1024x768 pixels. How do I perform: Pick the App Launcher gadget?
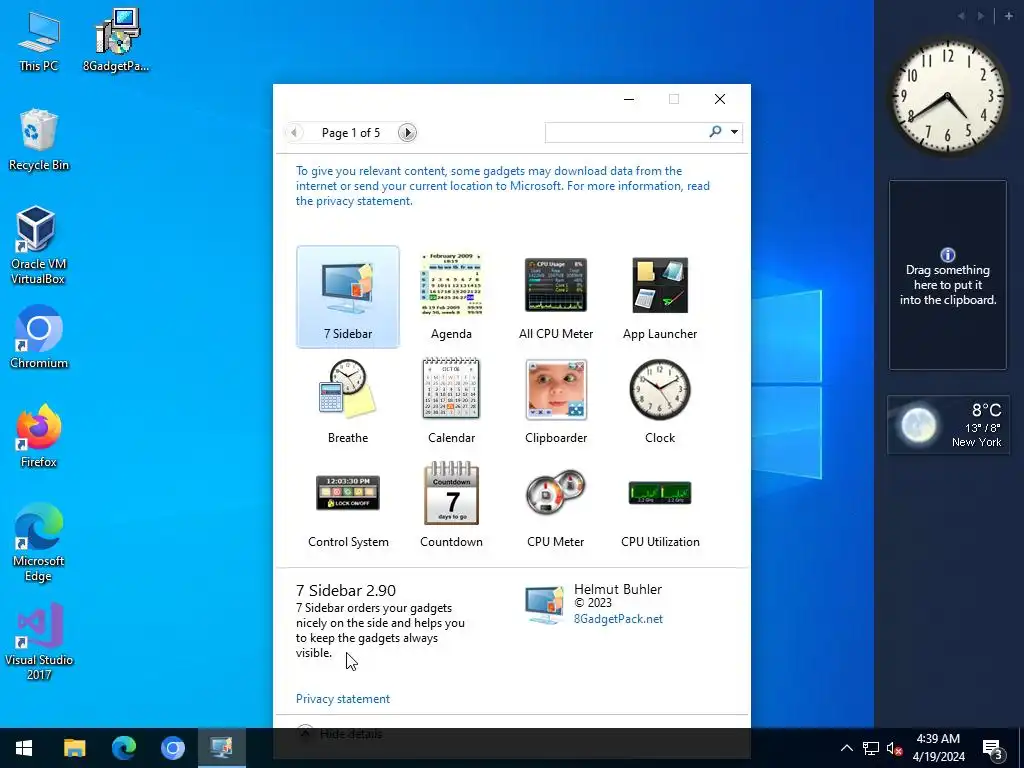660,296
